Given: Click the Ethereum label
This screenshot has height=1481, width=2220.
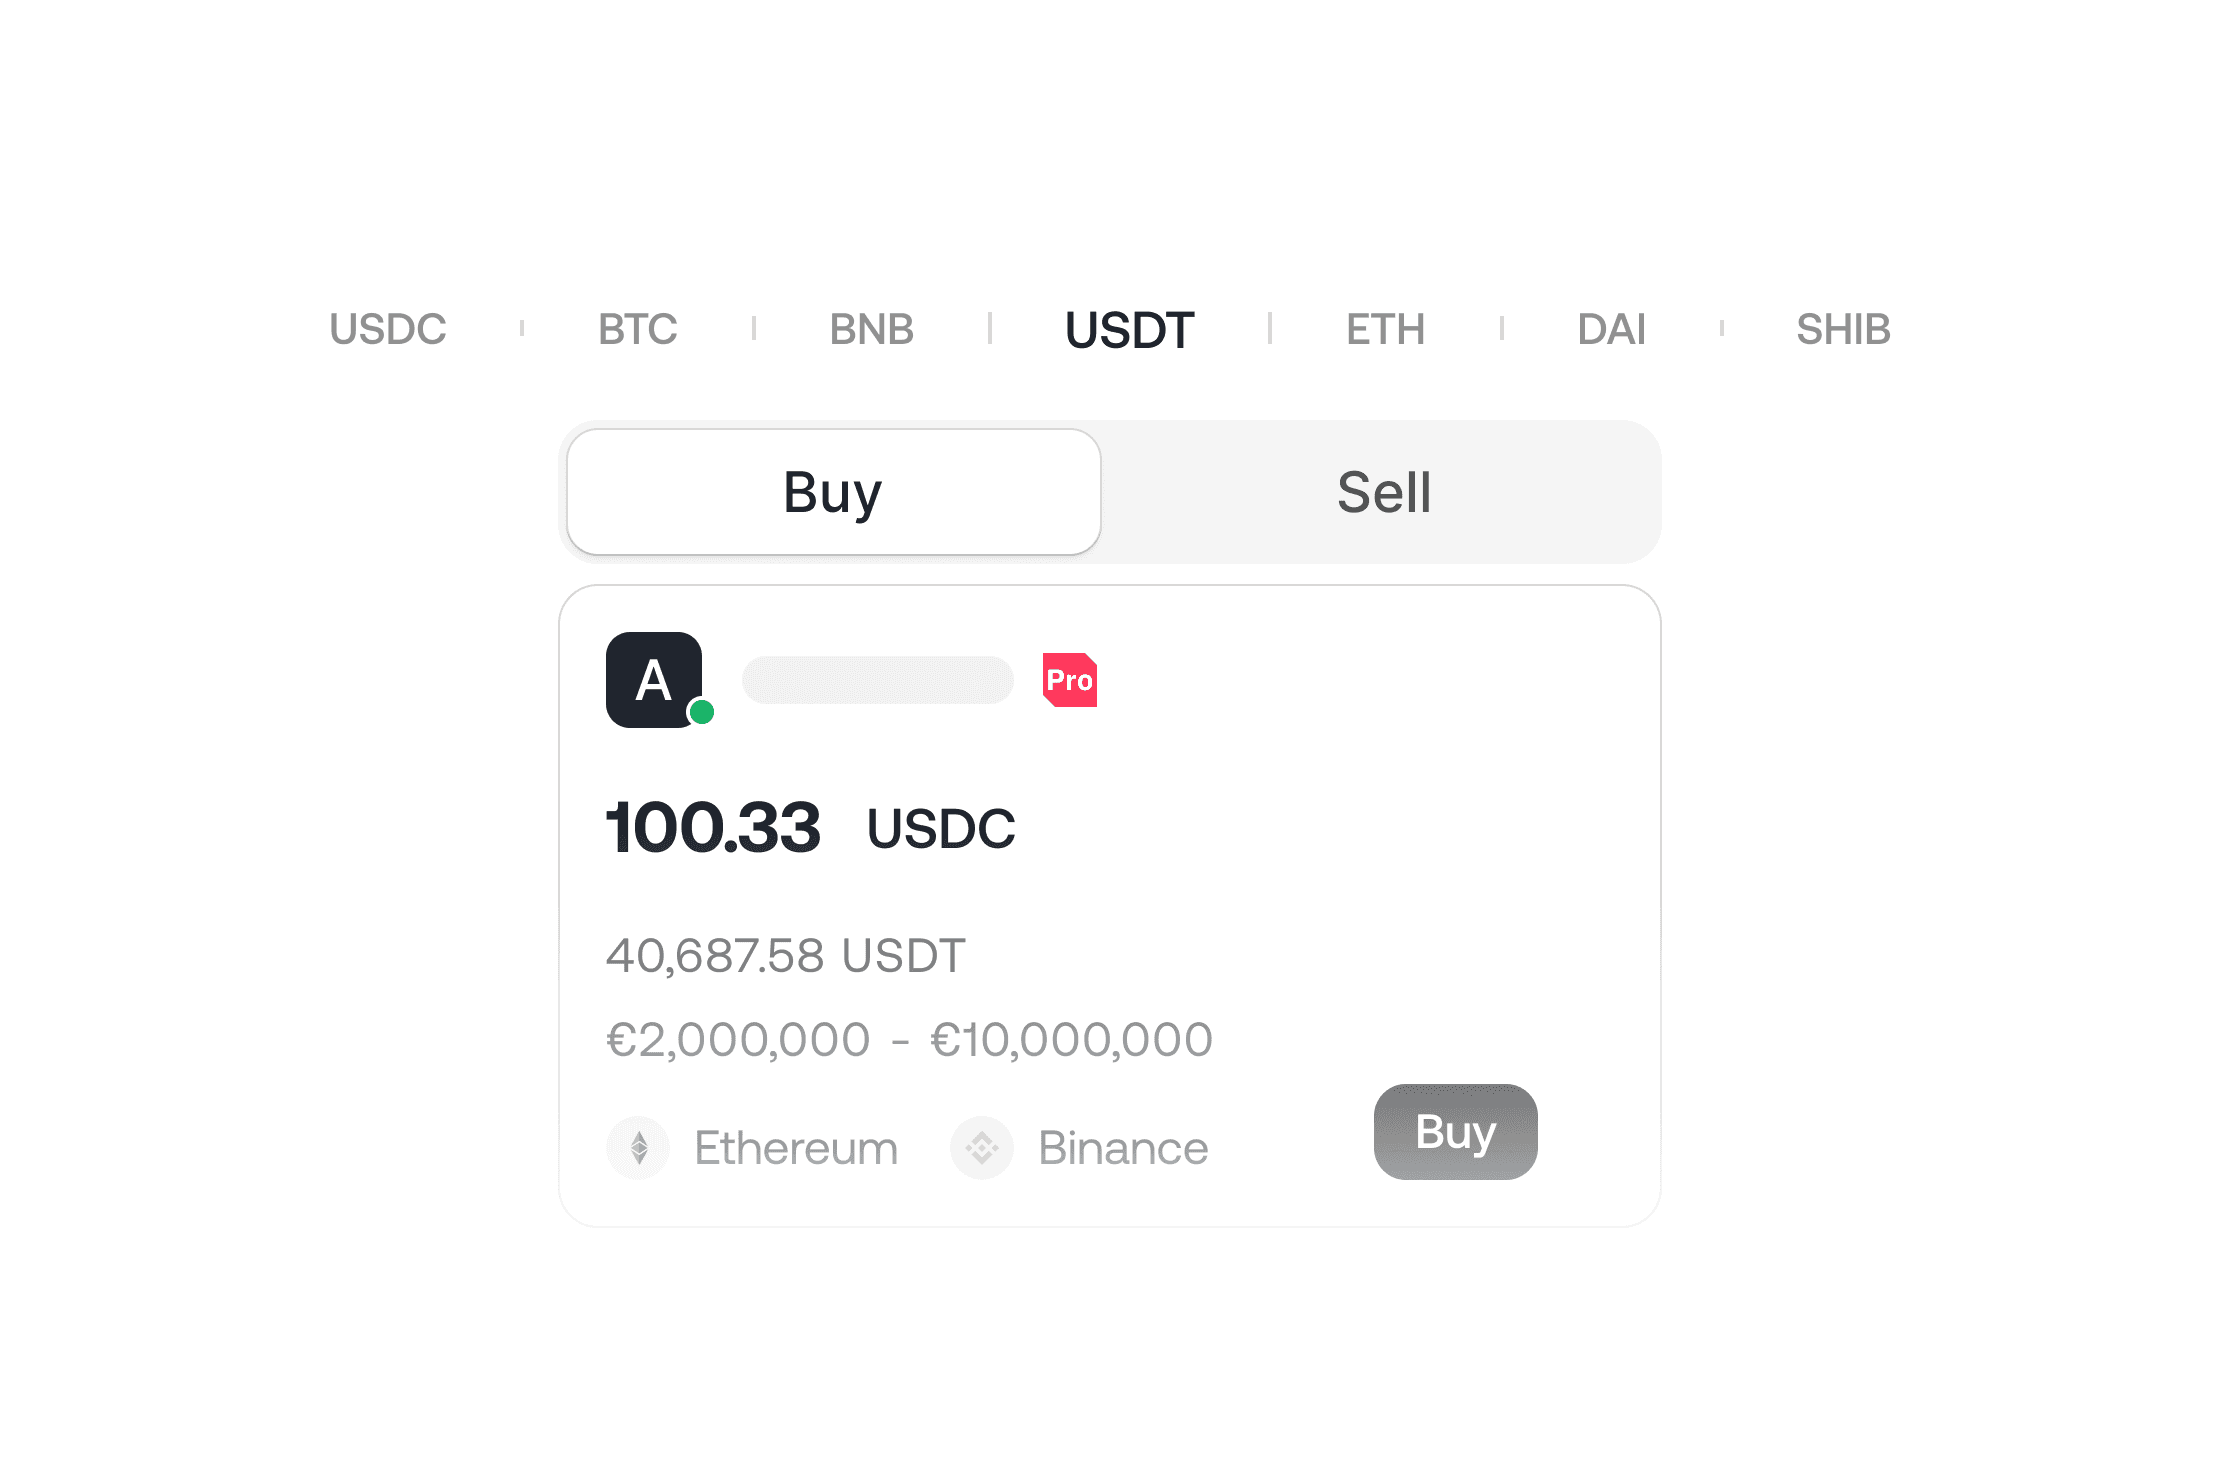Looking at the screenshot, I should tap(796, 1148).
